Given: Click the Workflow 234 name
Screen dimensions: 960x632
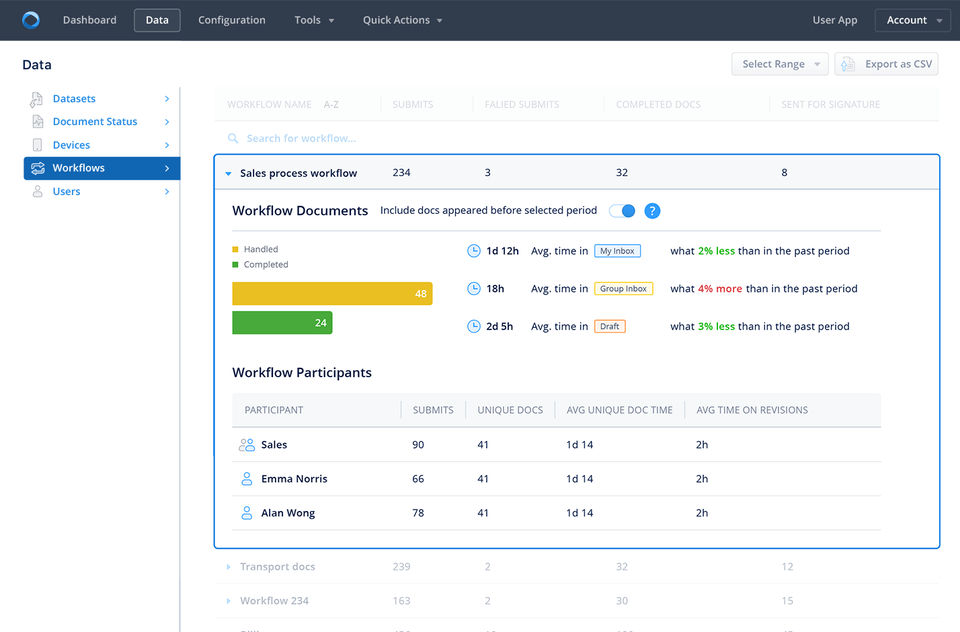Looking at the screenshot, I should 274,601.
